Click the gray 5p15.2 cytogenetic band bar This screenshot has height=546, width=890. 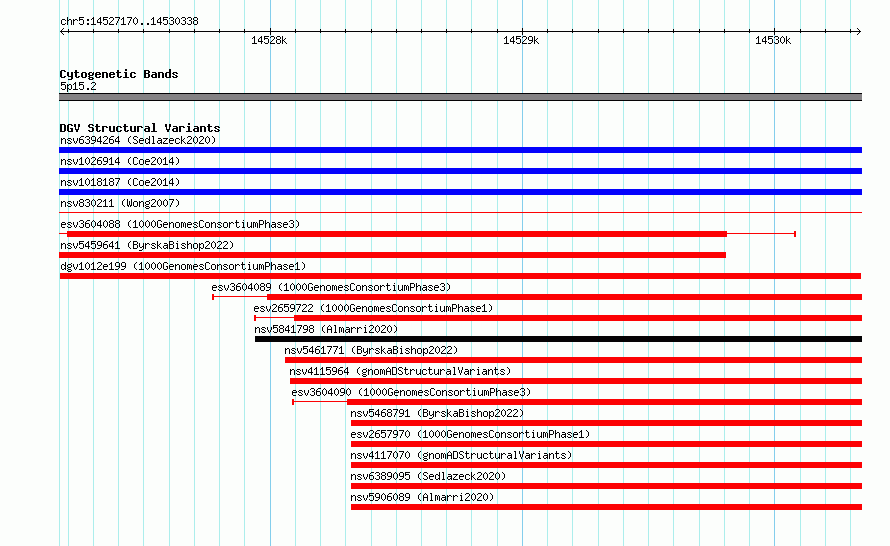(x=460, y=97)
